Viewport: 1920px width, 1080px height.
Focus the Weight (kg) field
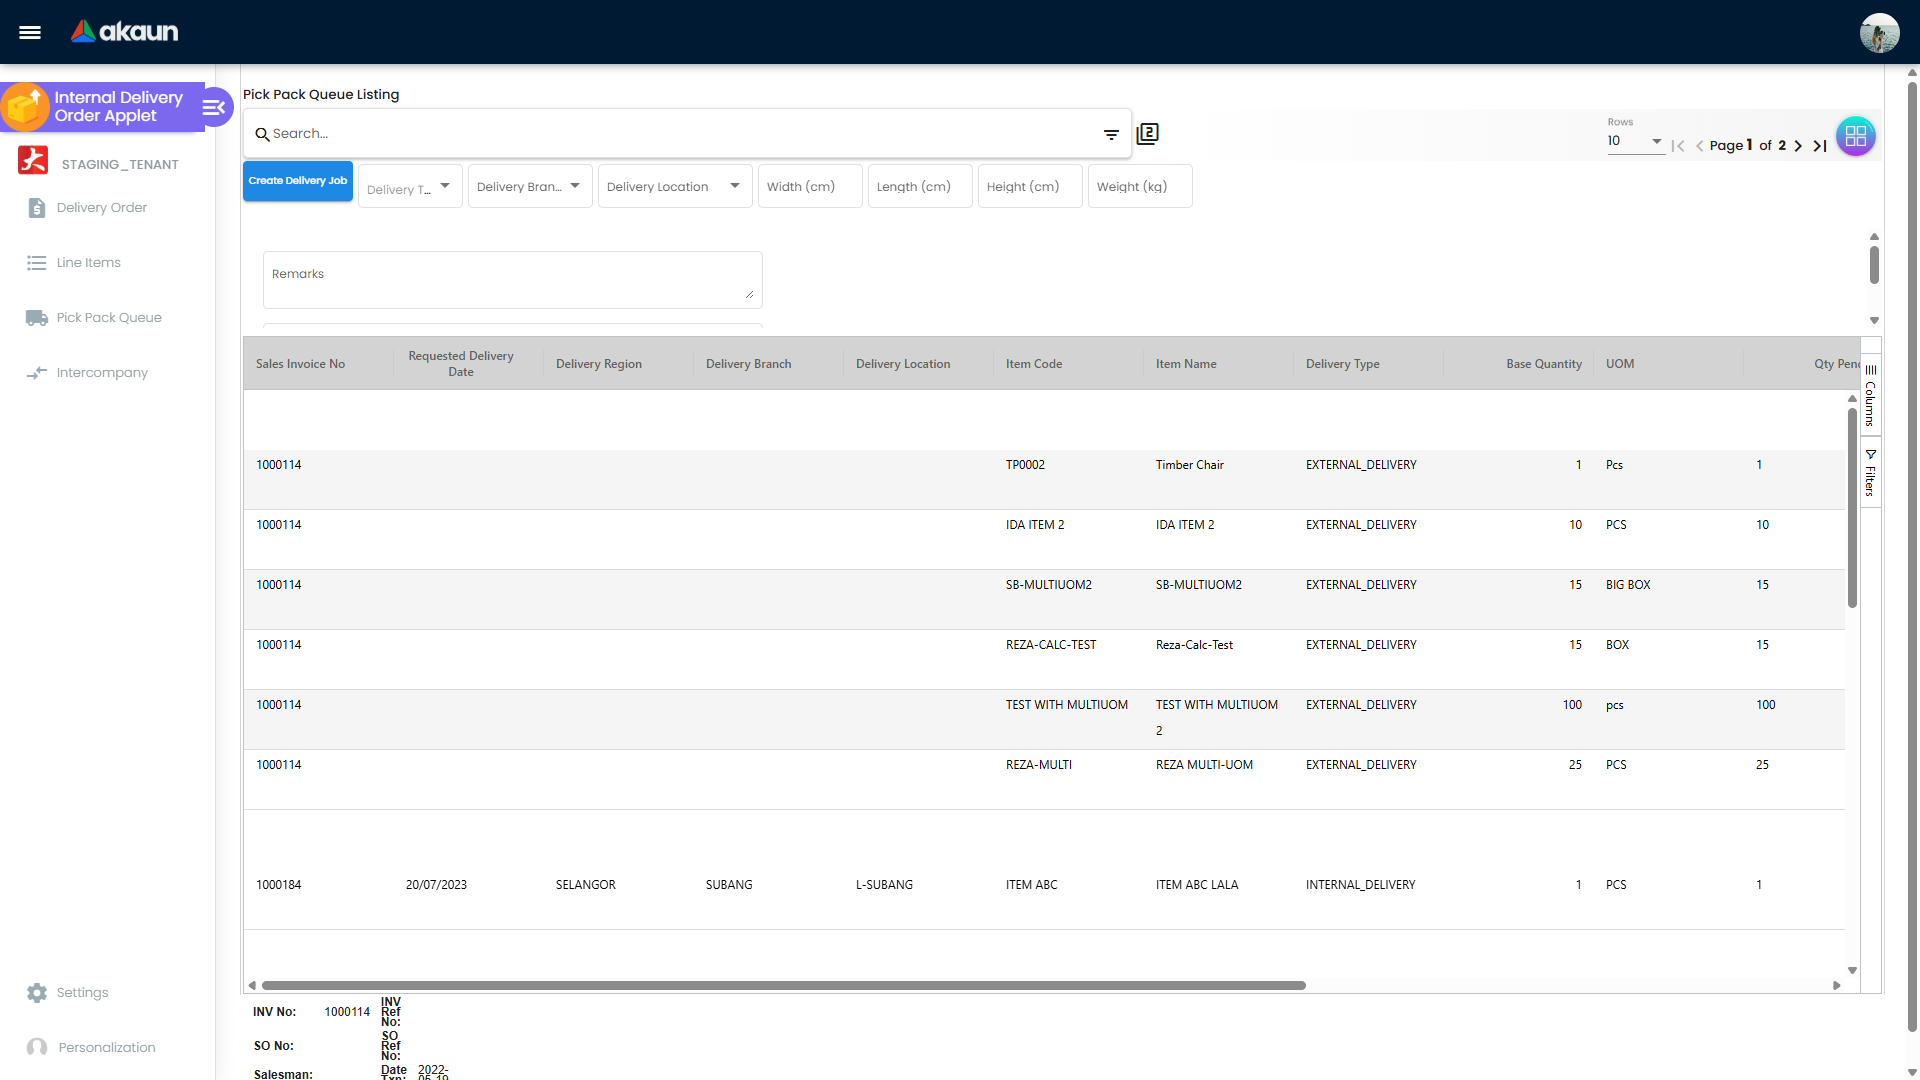coord(1140,186)
